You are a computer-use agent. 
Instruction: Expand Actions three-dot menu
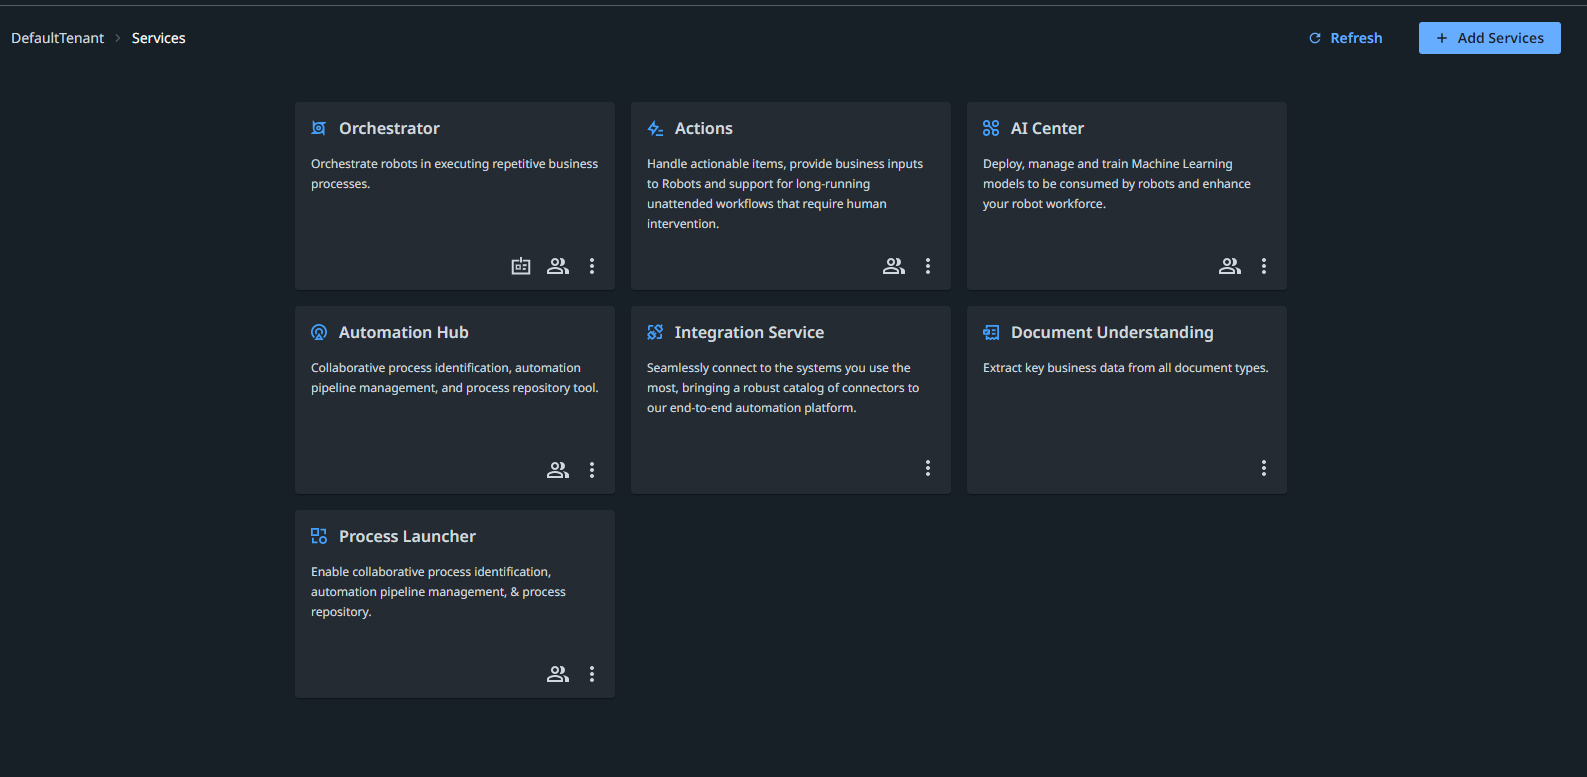pos(928,266)
